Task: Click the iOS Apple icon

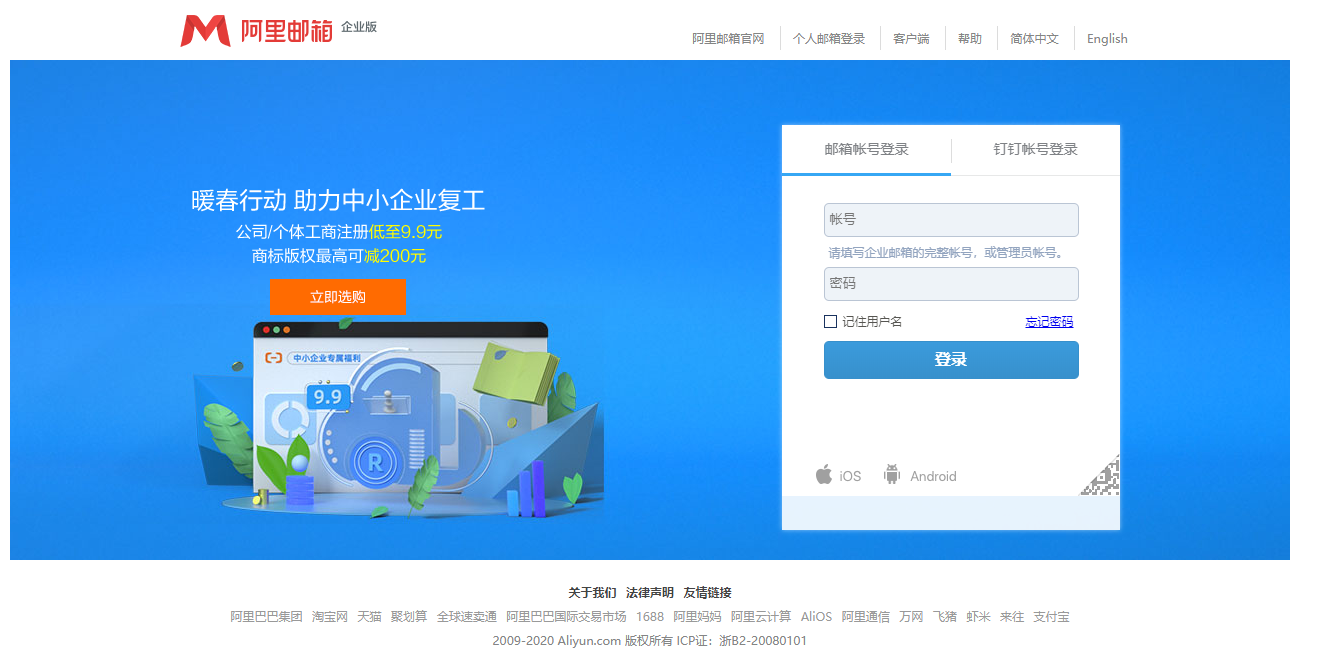Action: (824, 475)
